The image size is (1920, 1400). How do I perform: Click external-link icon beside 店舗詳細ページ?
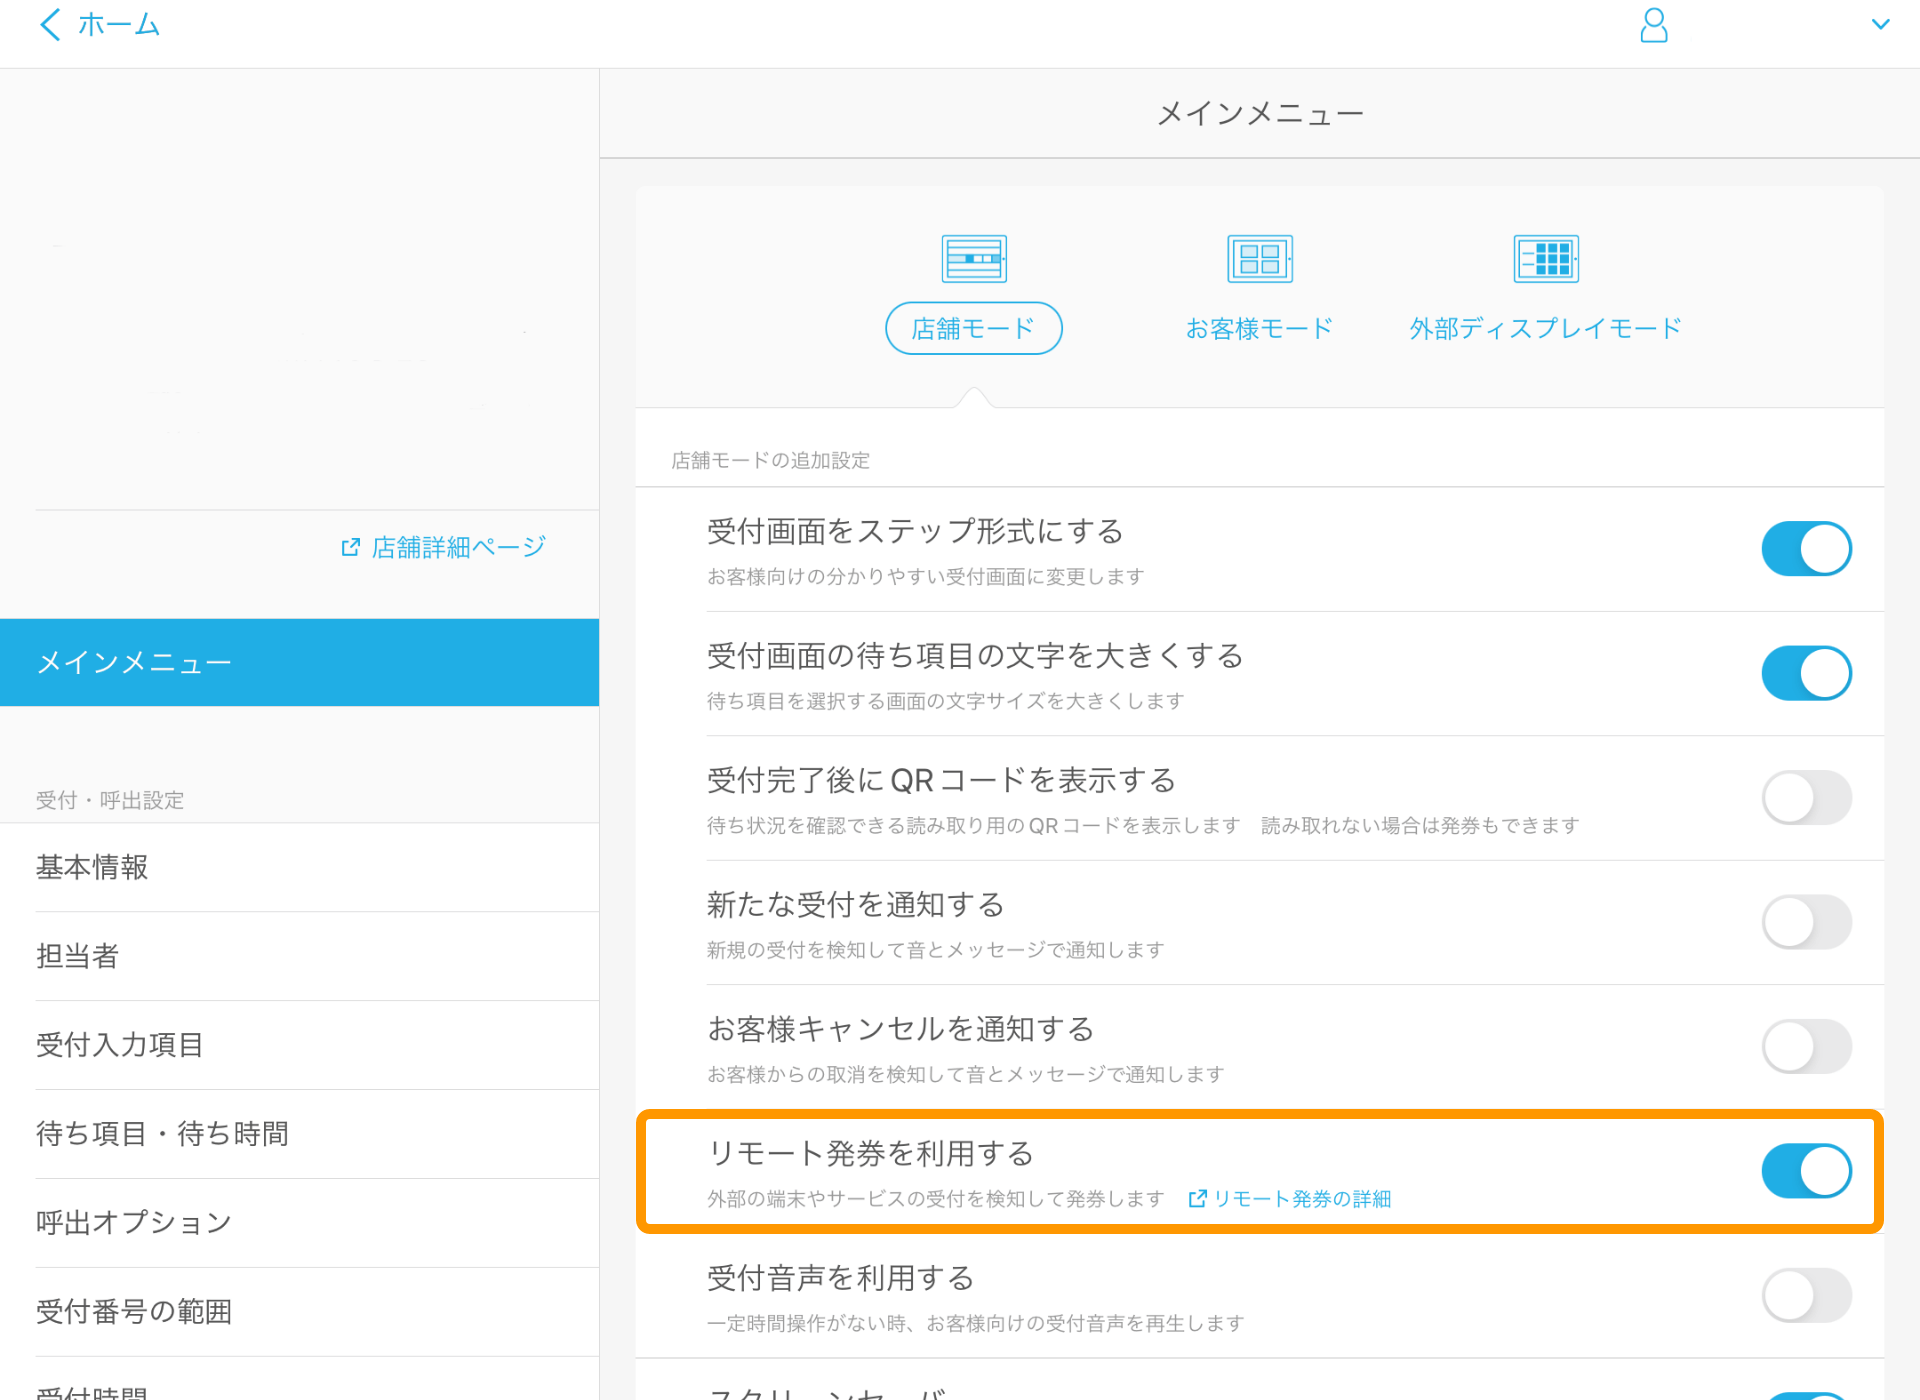pos(350,547)
